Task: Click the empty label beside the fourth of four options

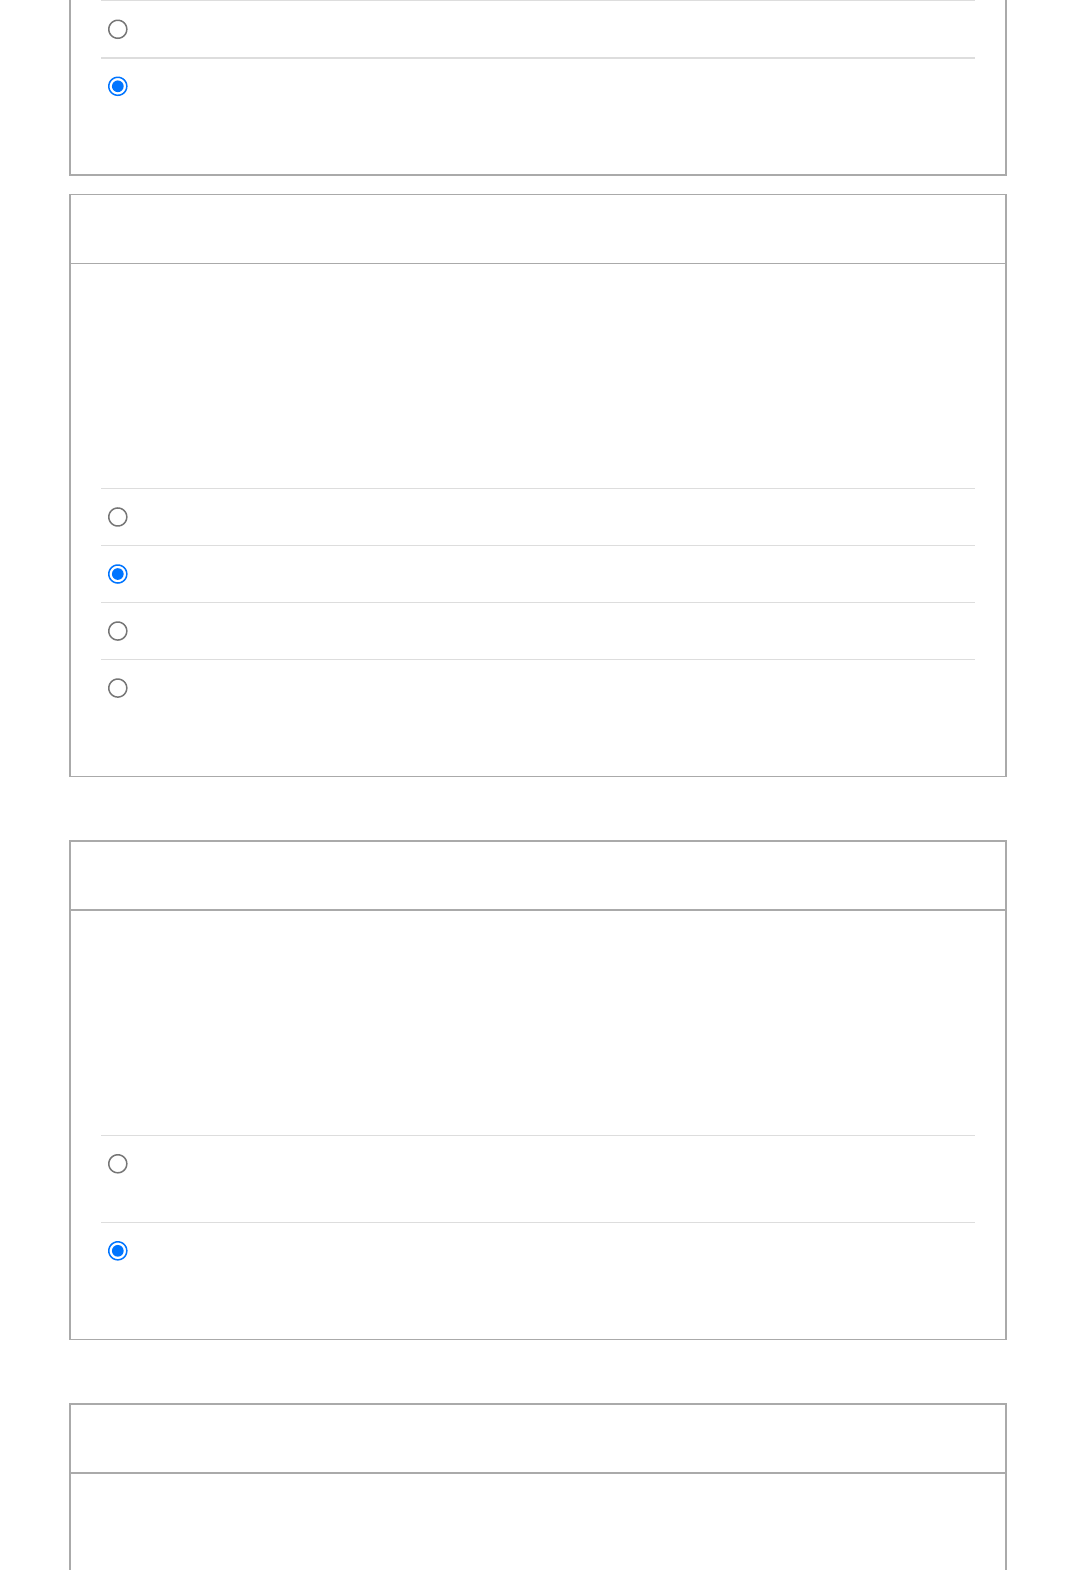Action: click(550, 688)
